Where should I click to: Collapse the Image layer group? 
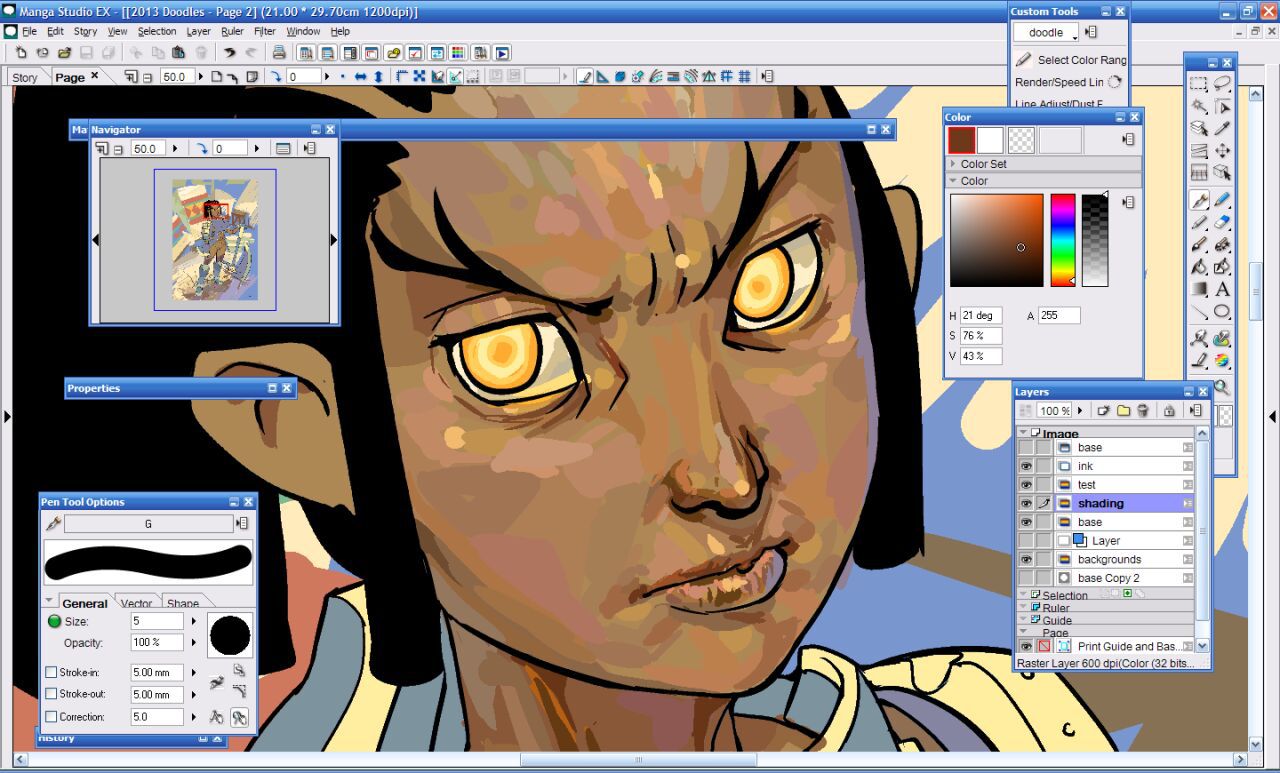click(1024, 433)
